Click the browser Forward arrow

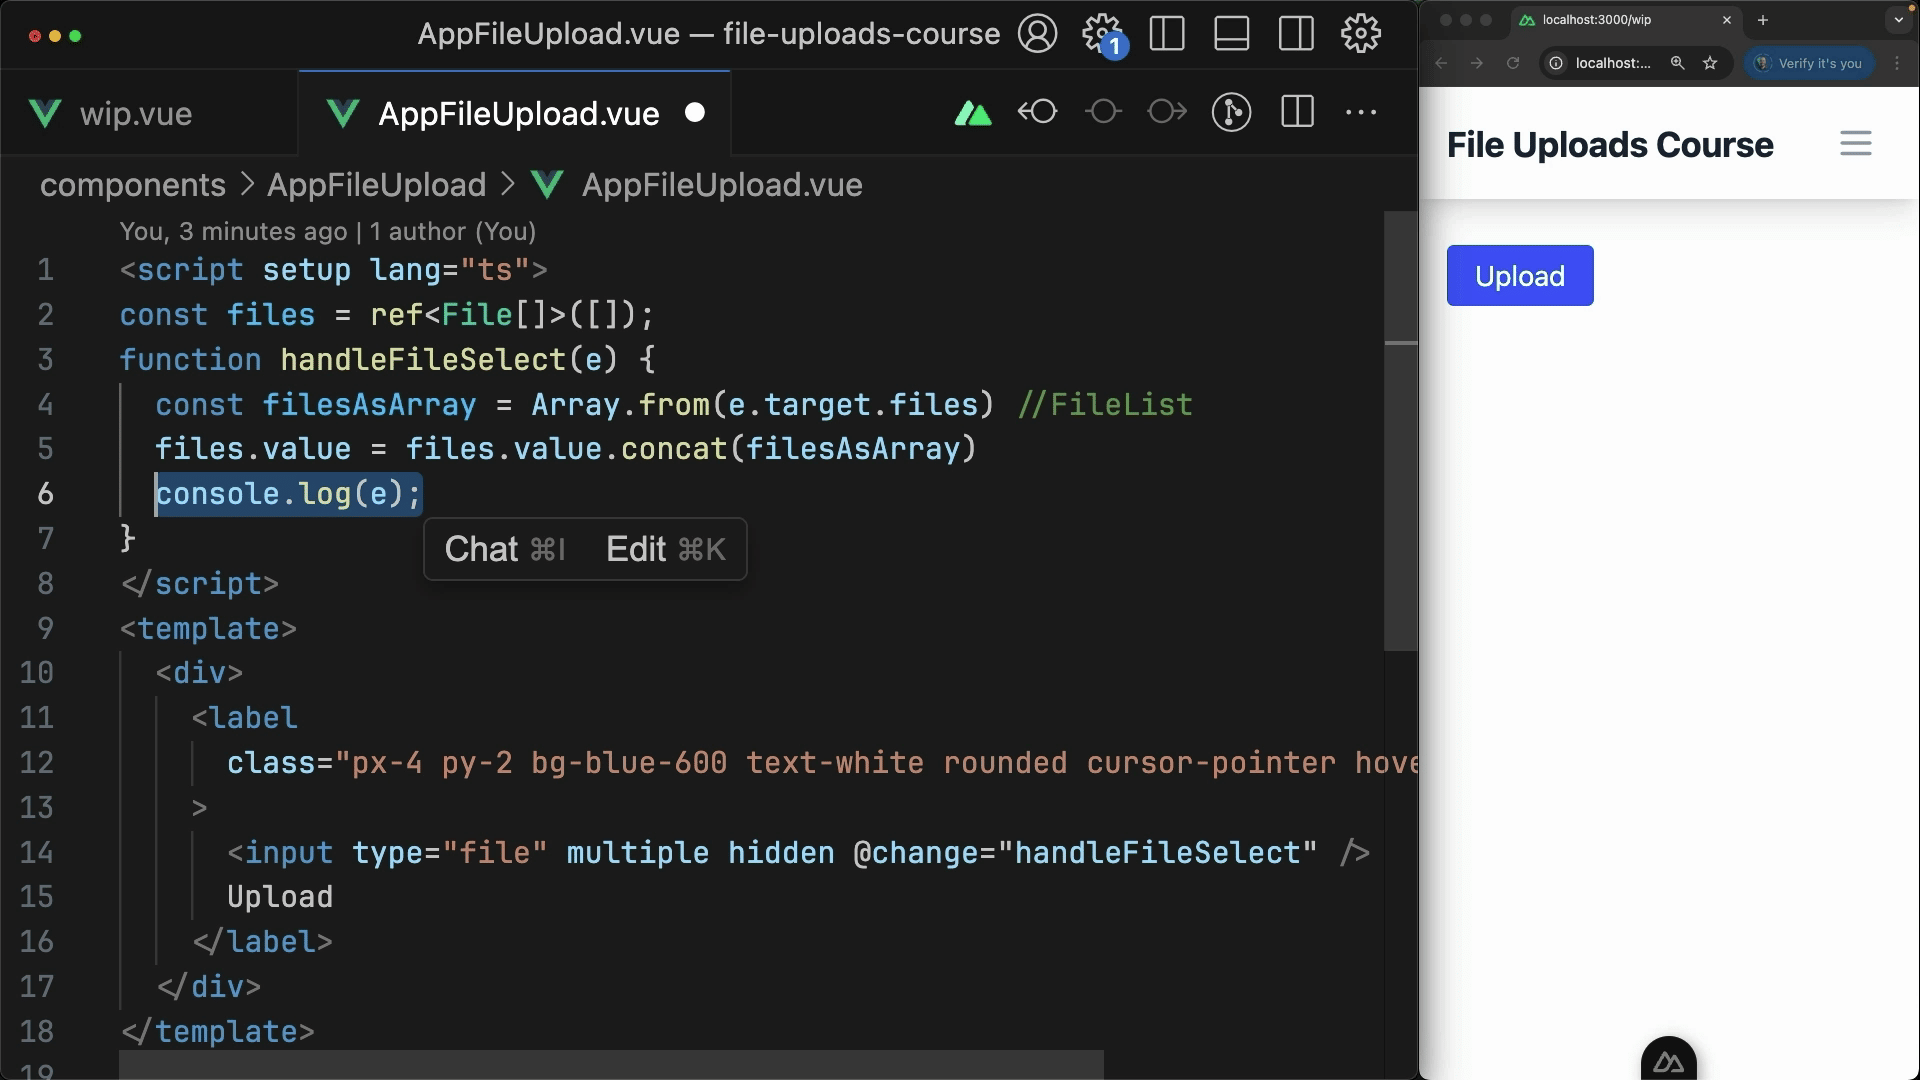(x=1477, y=63)
